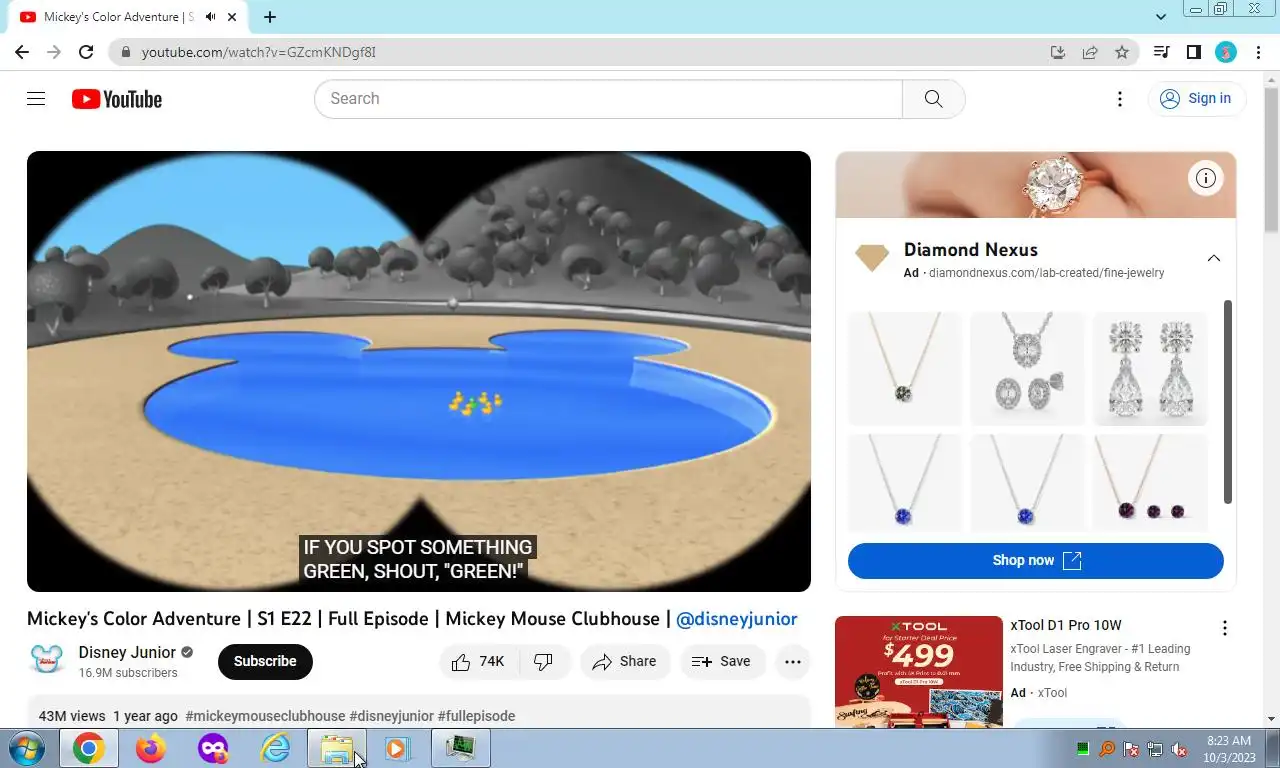Open ad info icon on Diamond Nexus
This screenshot has width=1280, height=768.
(x=1206, y=179)
